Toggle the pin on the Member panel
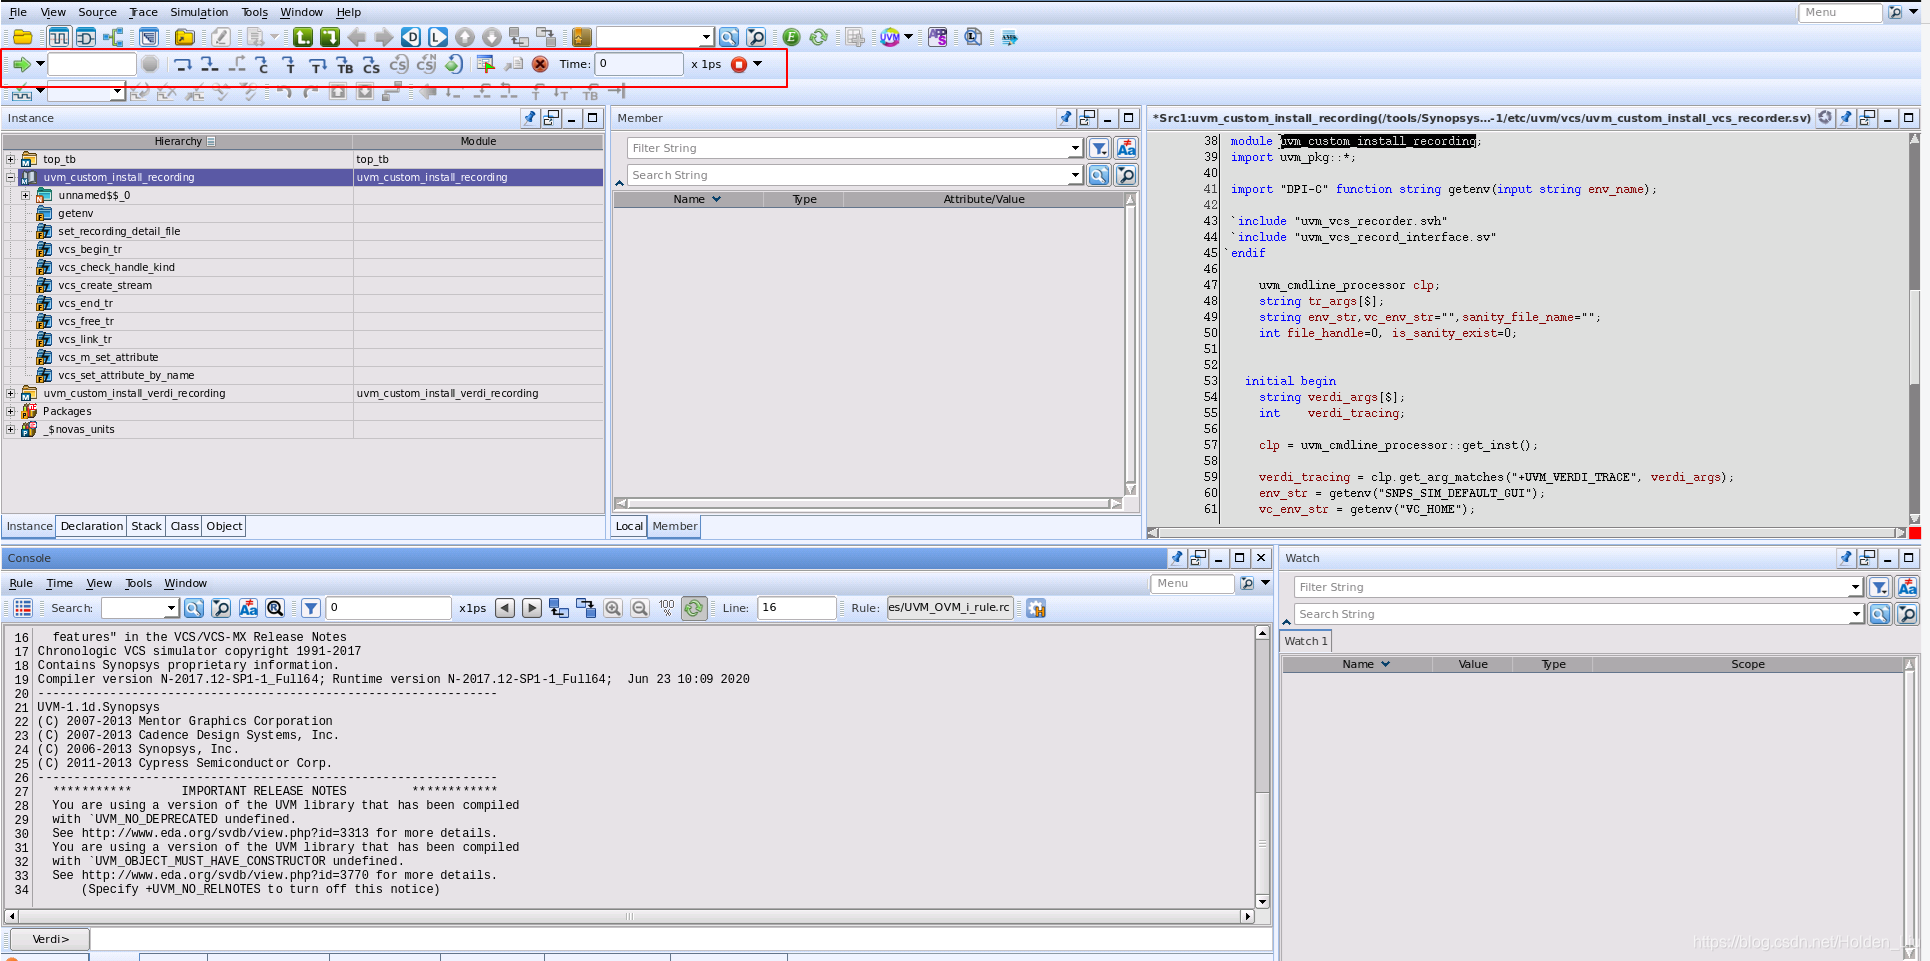The image size is (1930, 961). point(1066,118)
